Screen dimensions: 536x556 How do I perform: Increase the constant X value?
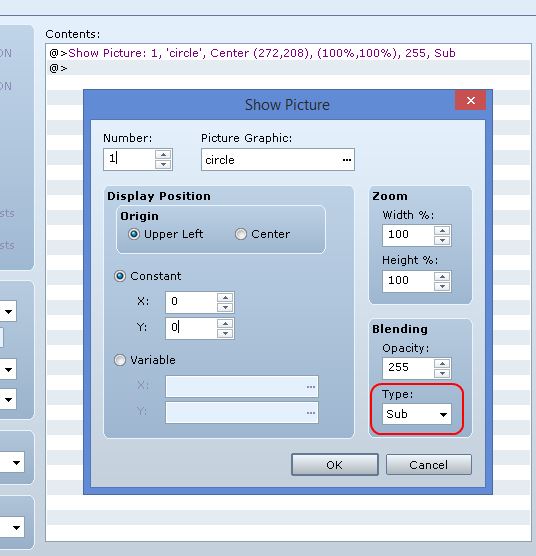tap(225, 297)
